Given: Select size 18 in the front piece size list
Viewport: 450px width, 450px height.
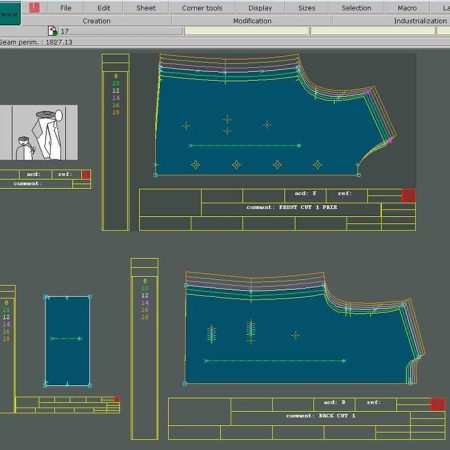Looking at the screenshot, I should [x=116, y=112].
